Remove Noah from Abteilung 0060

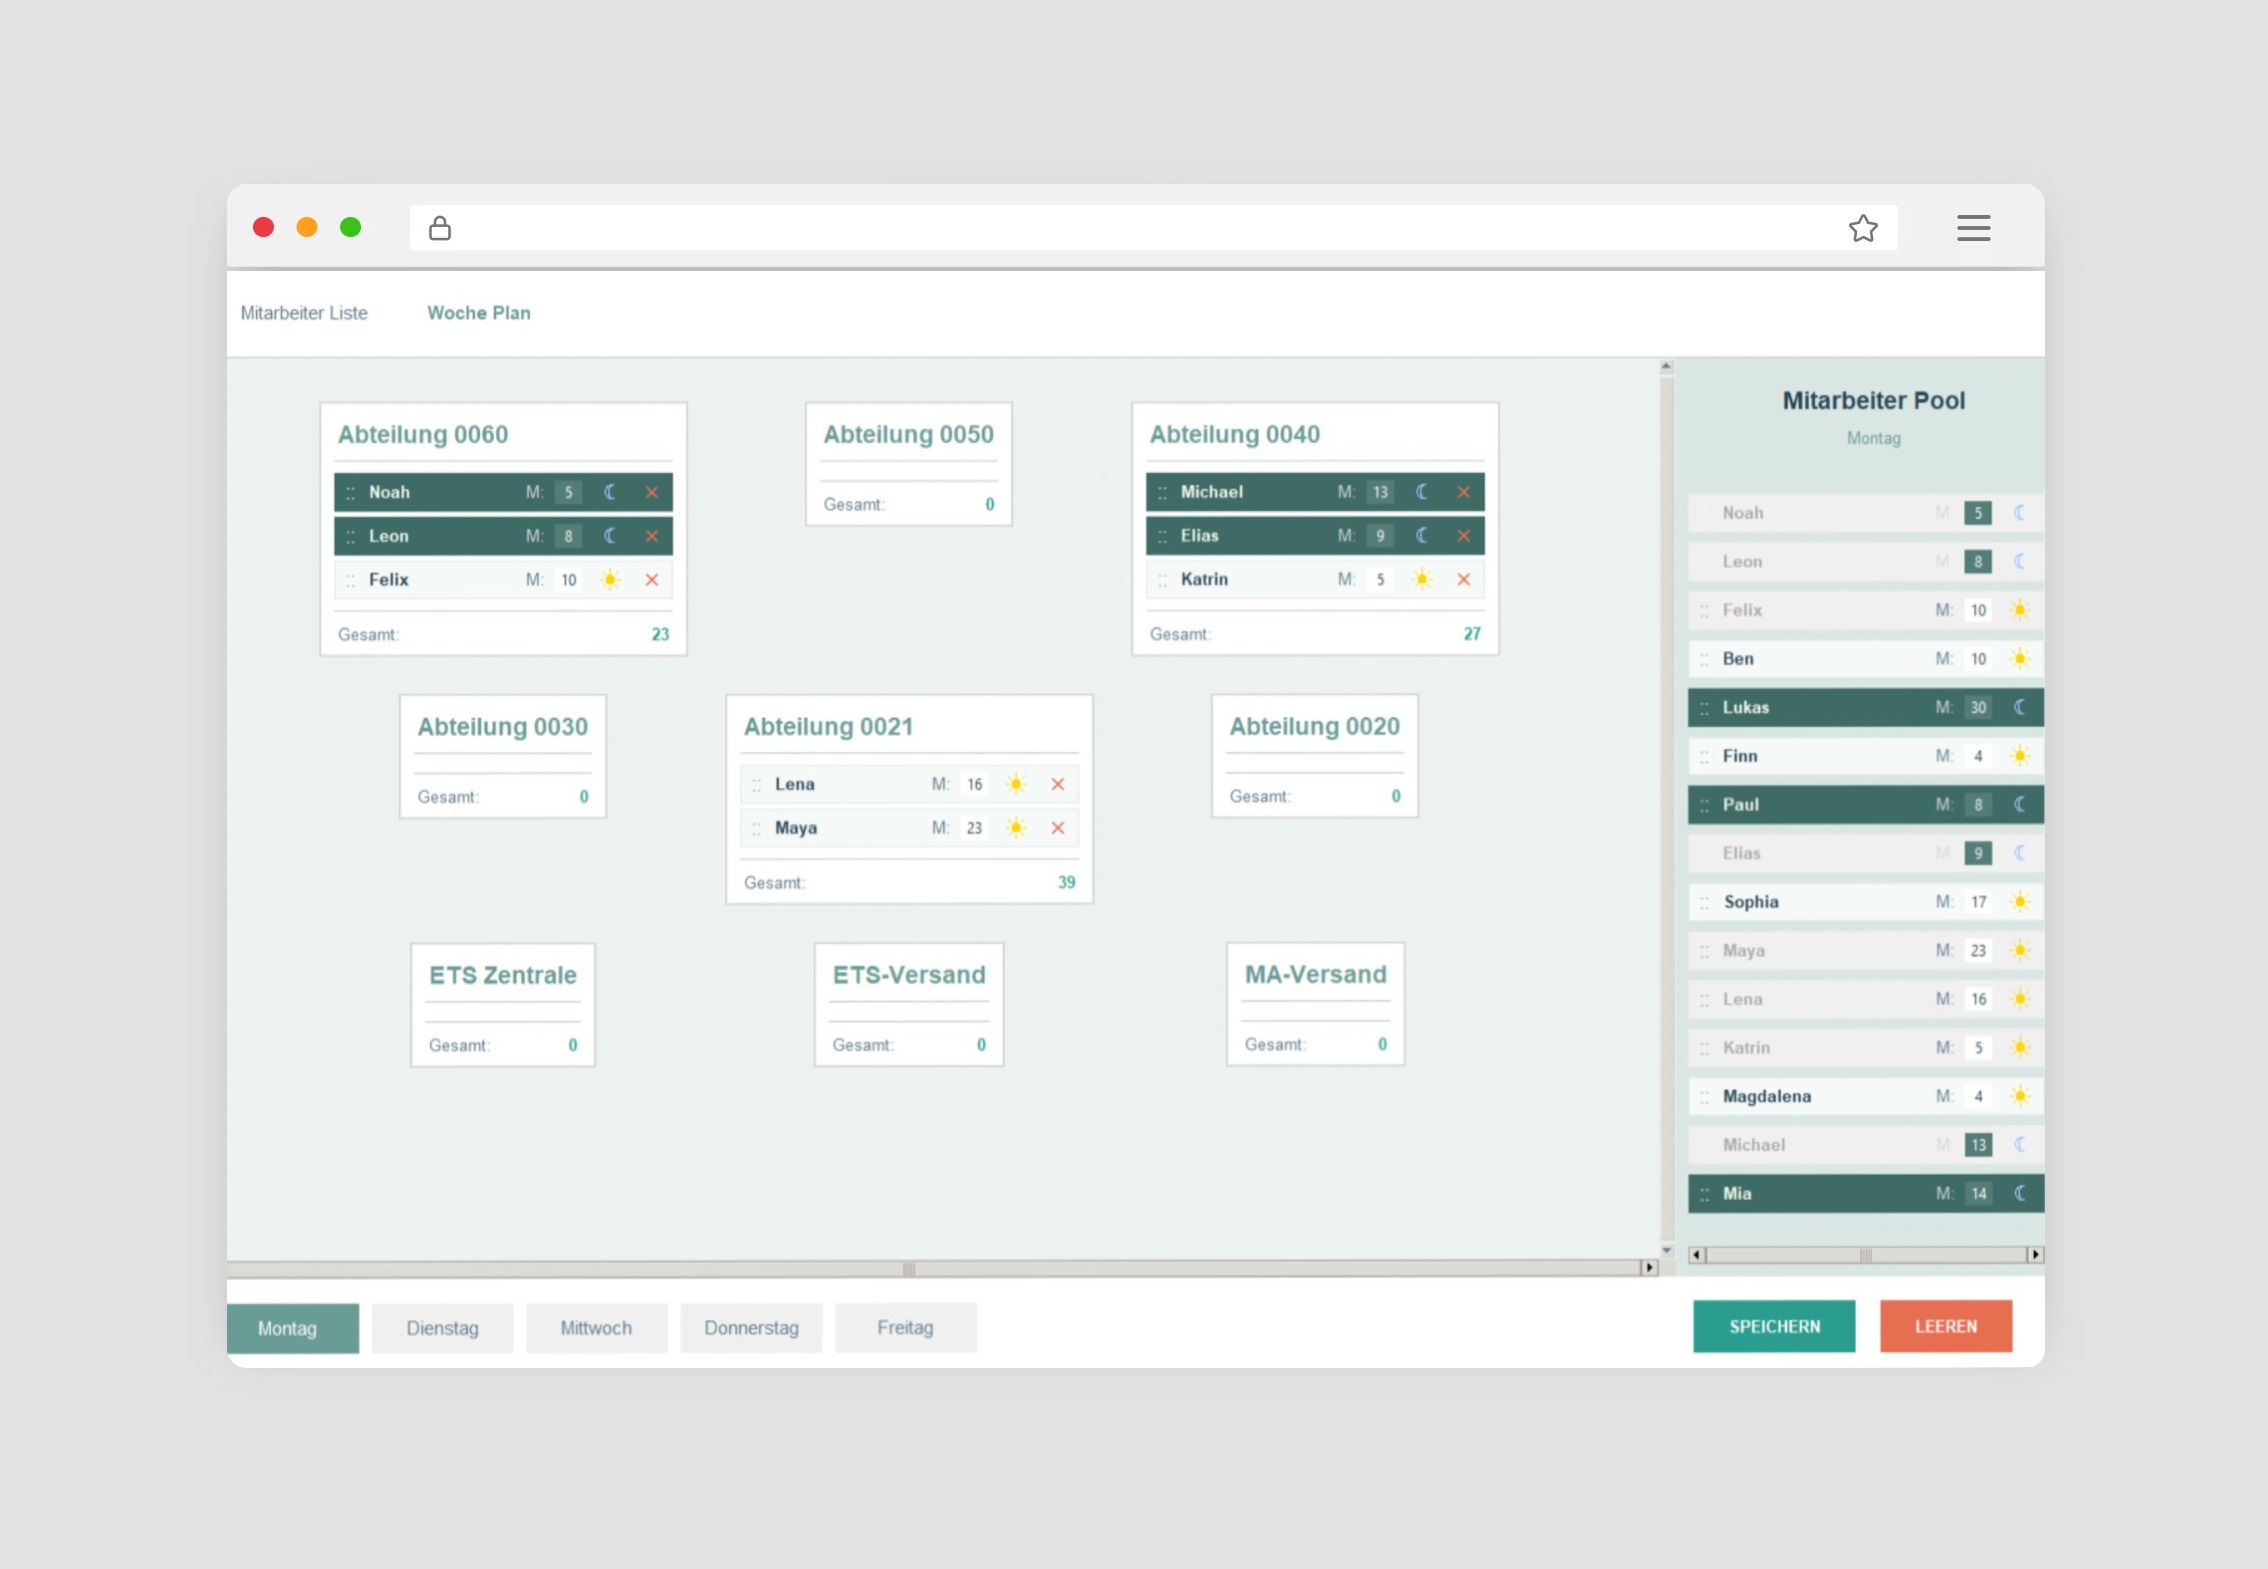click(x=652, y=492)
